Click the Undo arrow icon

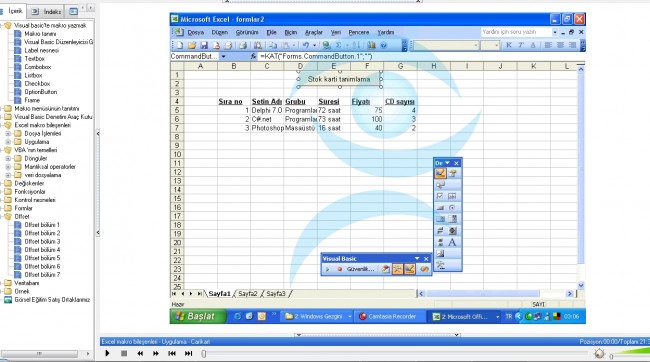click(x=306, y=45)
